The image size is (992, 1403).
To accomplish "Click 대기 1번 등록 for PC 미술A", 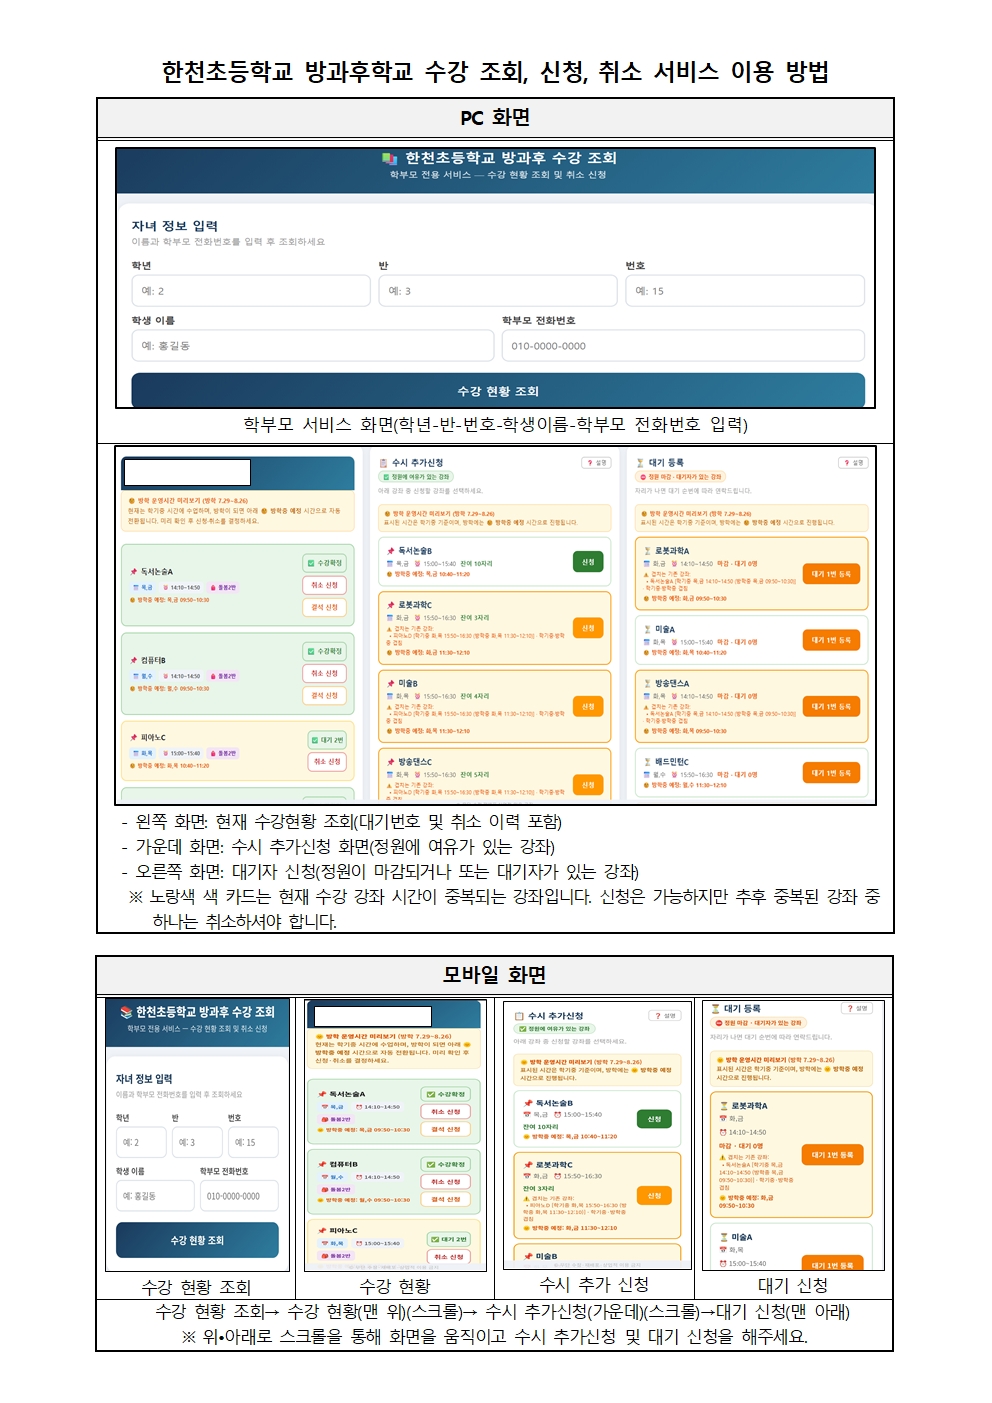I will (x=831, y=640).
